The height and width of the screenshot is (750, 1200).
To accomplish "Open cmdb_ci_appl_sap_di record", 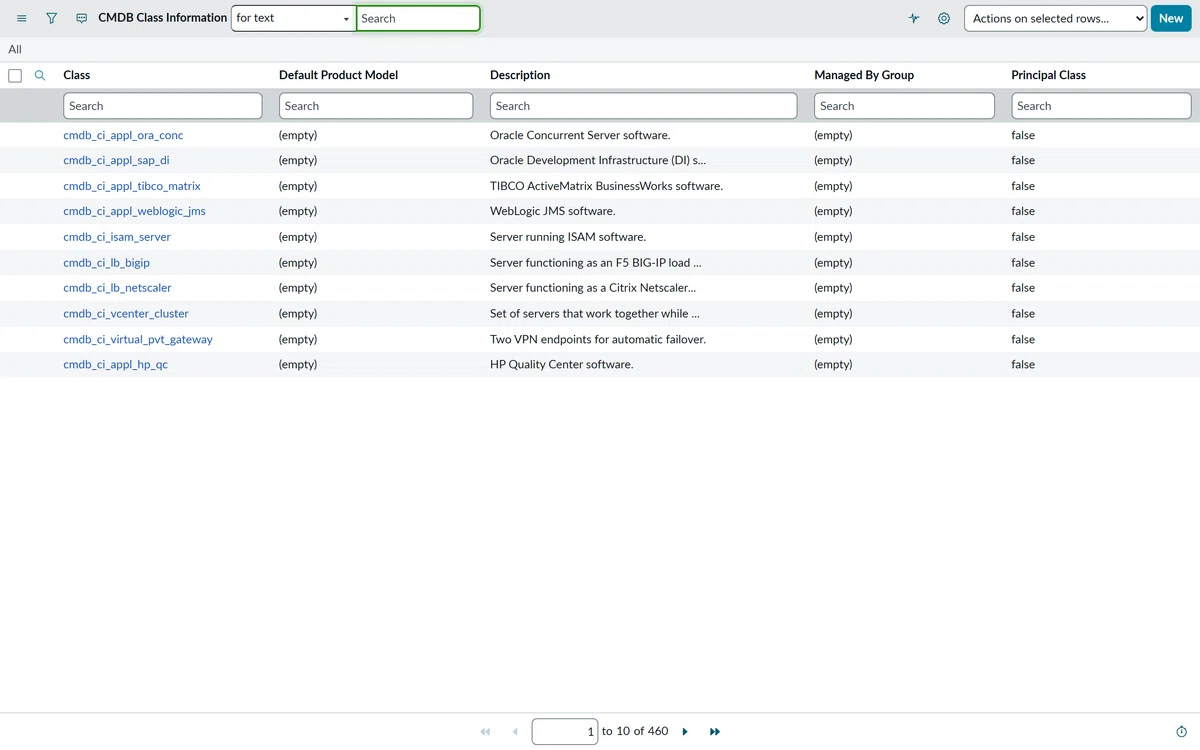I will pyautogui.click(x=116, y=160).
